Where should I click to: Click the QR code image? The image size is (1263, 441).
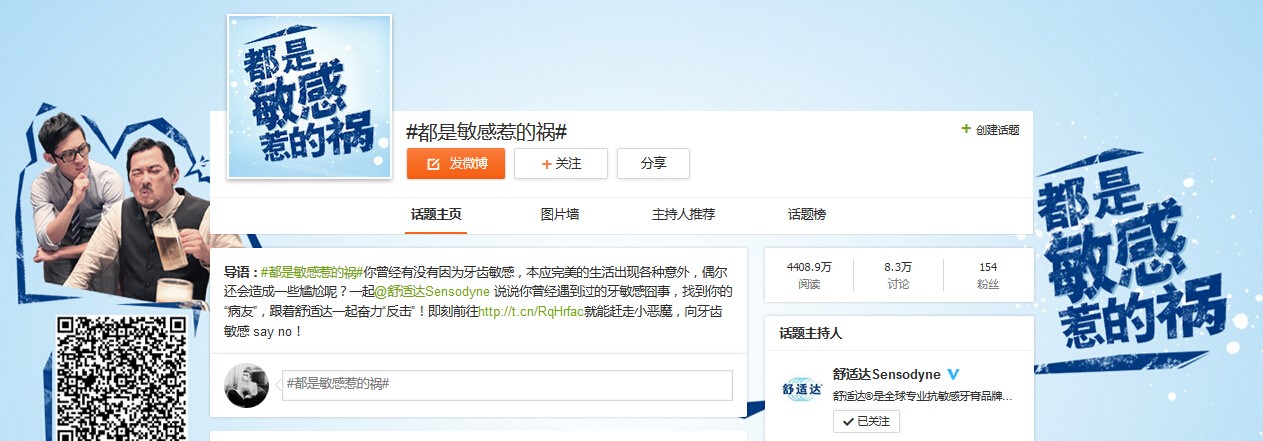click(x=122, y=378)
